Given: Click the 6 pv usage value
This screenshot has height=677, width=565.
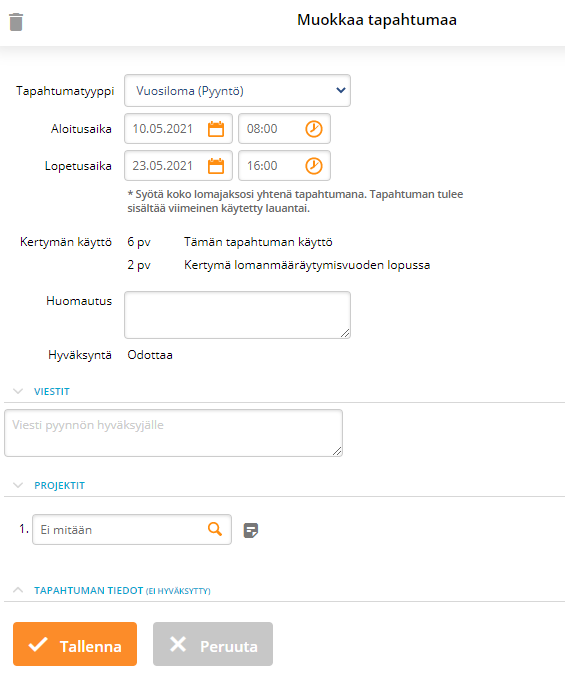Looking at the screenshot, I should point(139,242).
